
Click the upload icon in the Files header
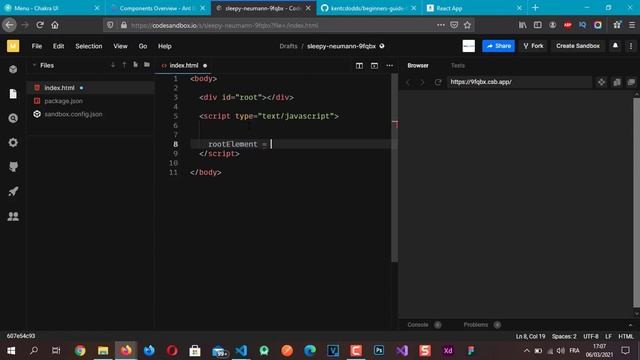(x=124, y=65)
